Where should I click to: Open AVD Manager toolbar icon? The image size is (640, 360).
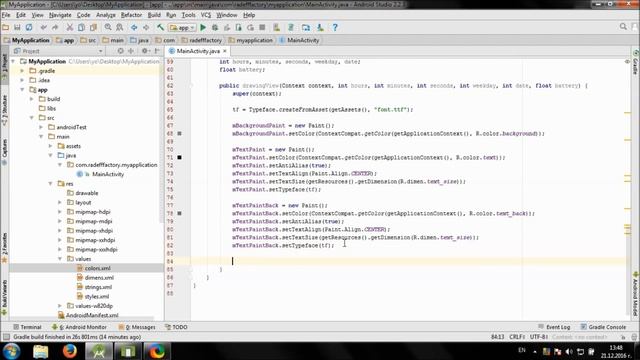[x=276, y=27]
